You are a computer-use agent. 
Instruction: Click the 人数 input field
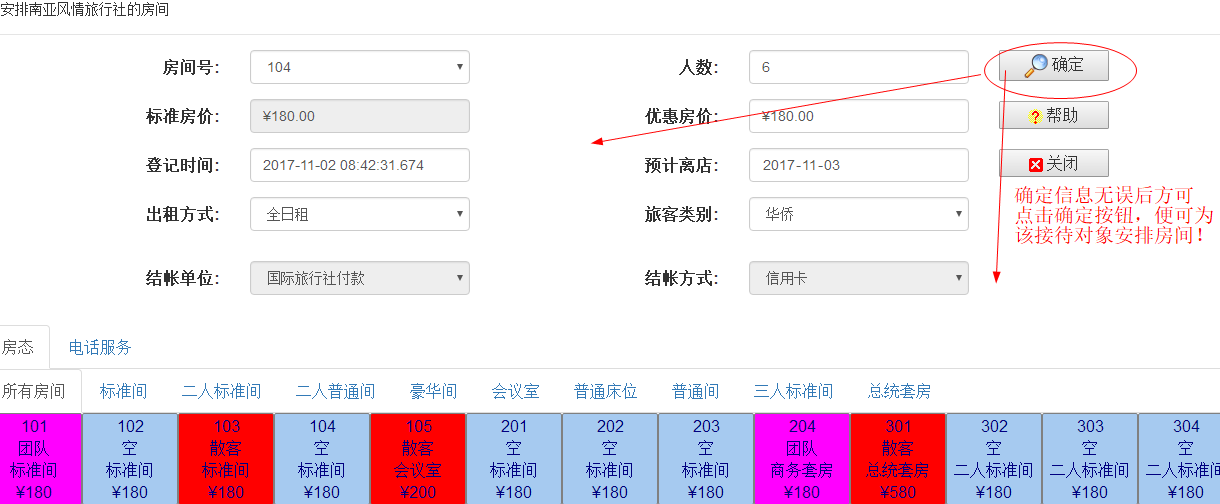tap(859, 67)
